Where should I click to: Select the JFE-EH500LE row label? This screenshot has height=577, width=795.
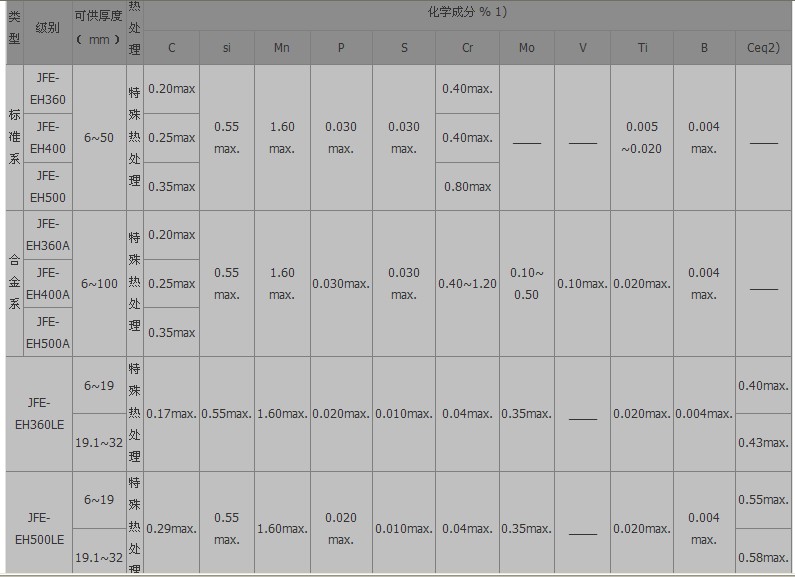[x=39, y=528]
